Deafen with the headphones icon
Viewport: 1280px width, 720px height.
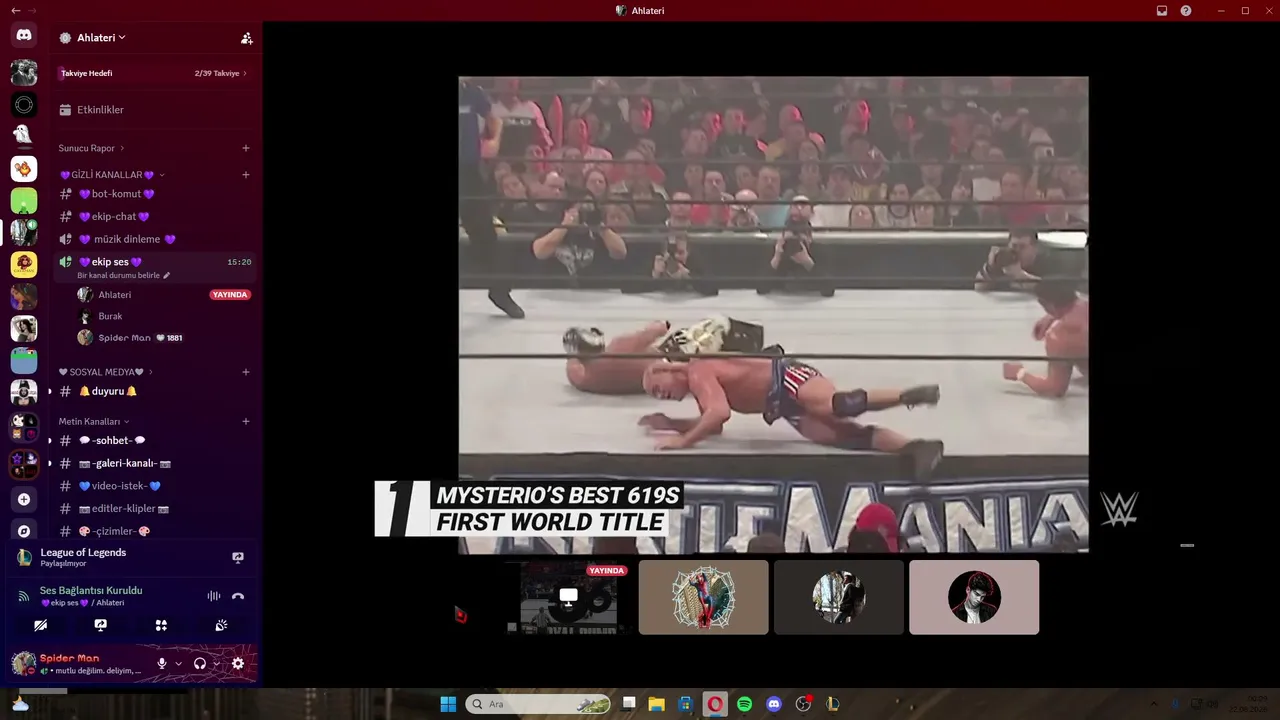(200, 663)
